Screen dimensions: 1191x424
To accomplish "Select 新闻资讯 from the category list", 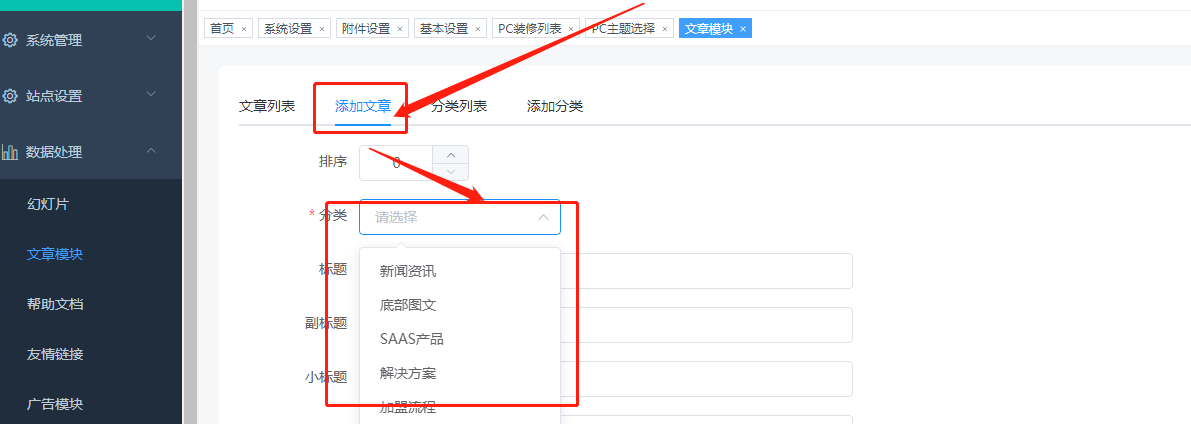I will 408,271.
